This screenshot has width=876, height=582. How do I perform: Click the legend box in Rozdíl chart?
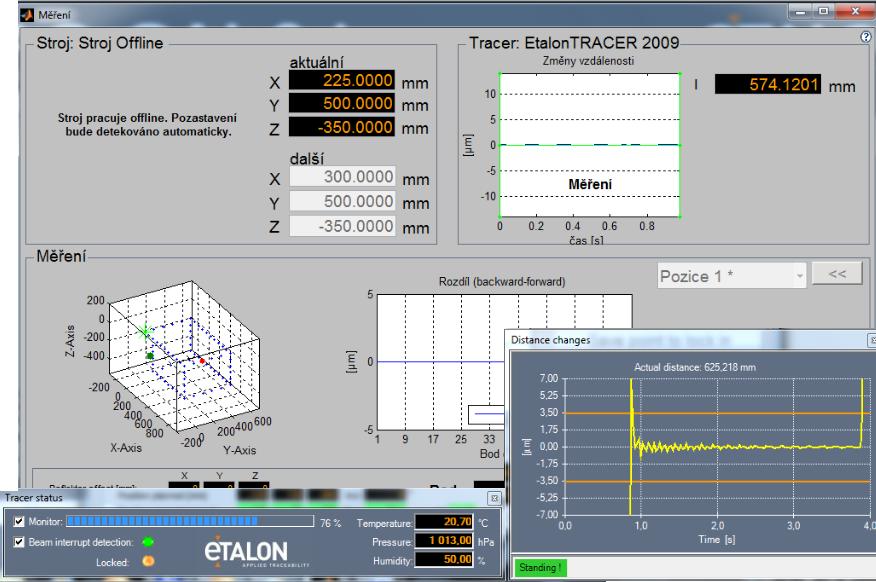pyautogui.click(x=487, y=414)
